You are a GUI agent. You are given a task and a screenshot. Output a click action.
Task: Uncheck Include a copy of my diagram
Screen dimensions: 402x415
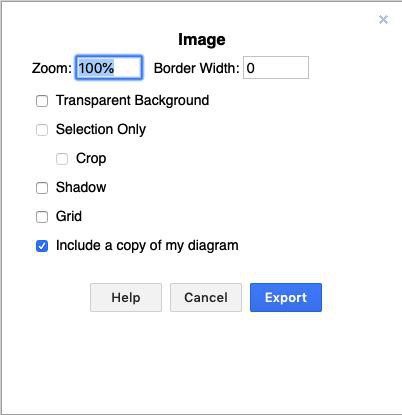[x=42, y=246]
